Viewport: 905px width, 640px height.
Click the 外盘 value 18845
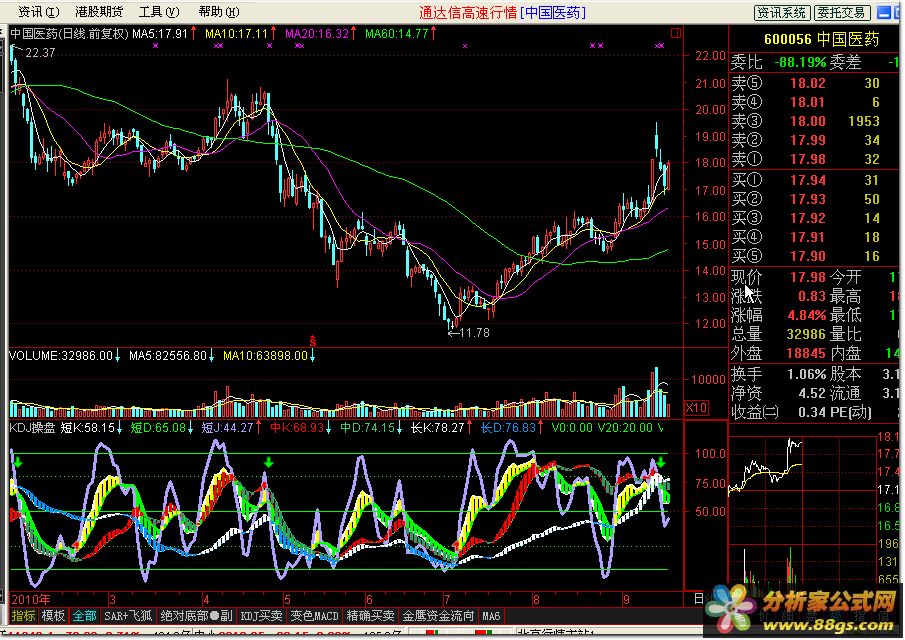[806, 353]
